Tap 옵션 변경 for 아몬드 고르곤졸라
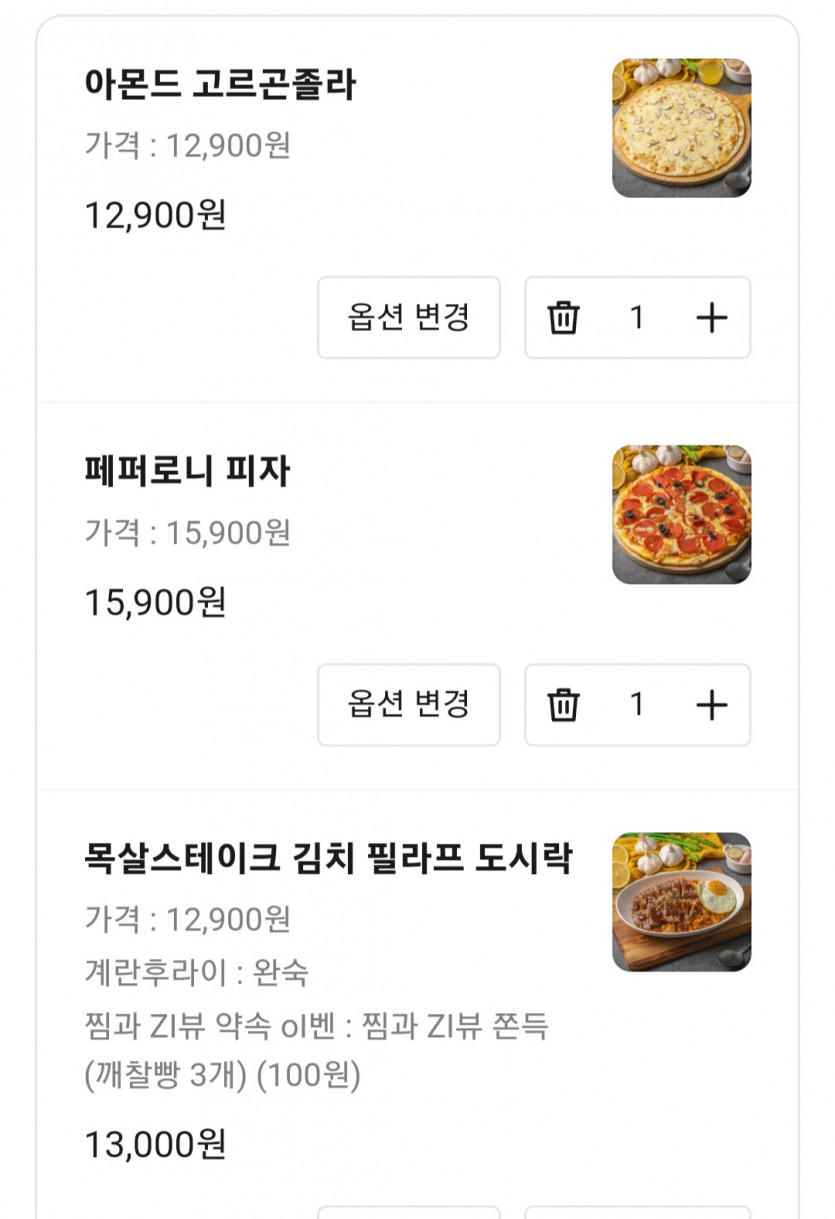835x1219 pixels. [408, 318]
